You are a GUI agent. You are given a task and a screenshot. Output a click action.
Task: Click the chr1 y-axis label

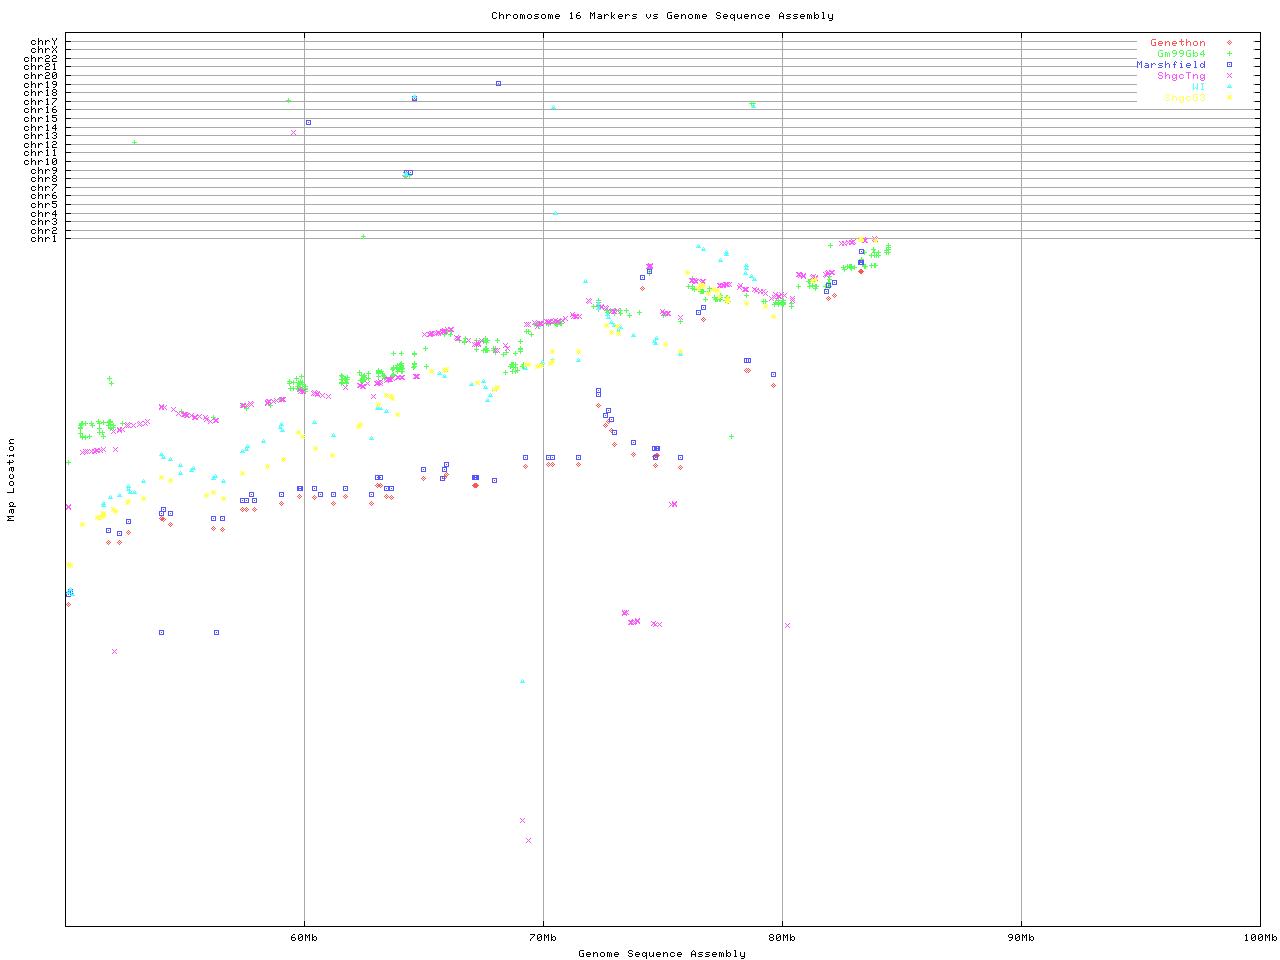coord(44,238)
